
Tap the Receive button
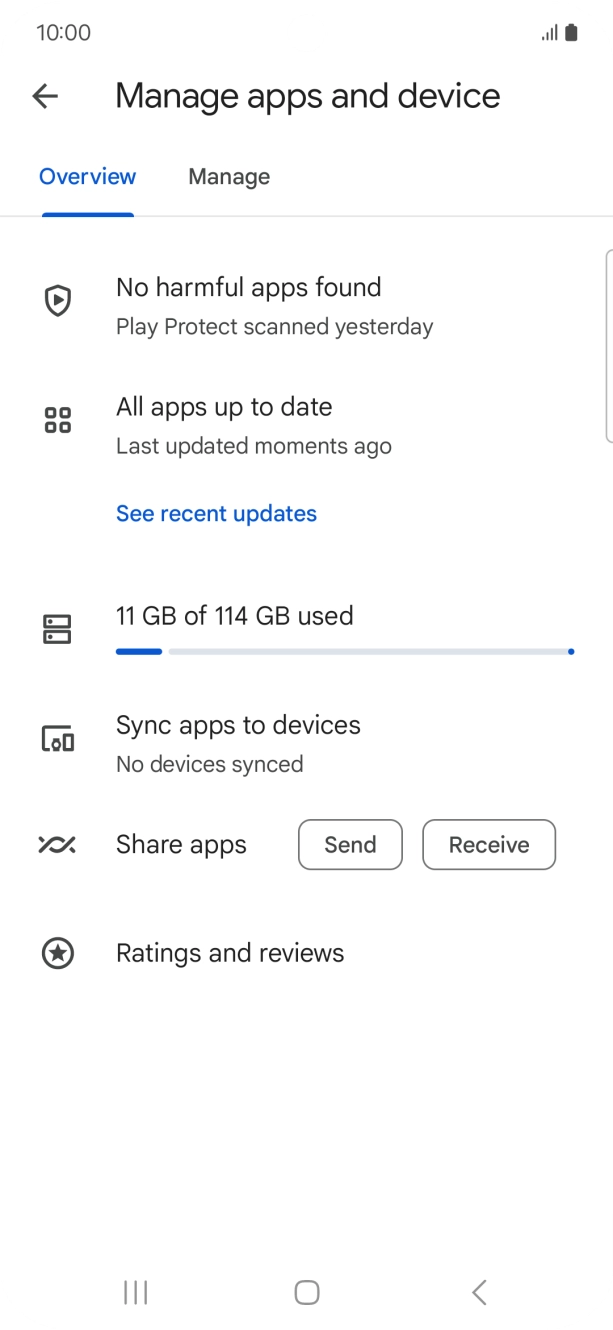[488, 845]
